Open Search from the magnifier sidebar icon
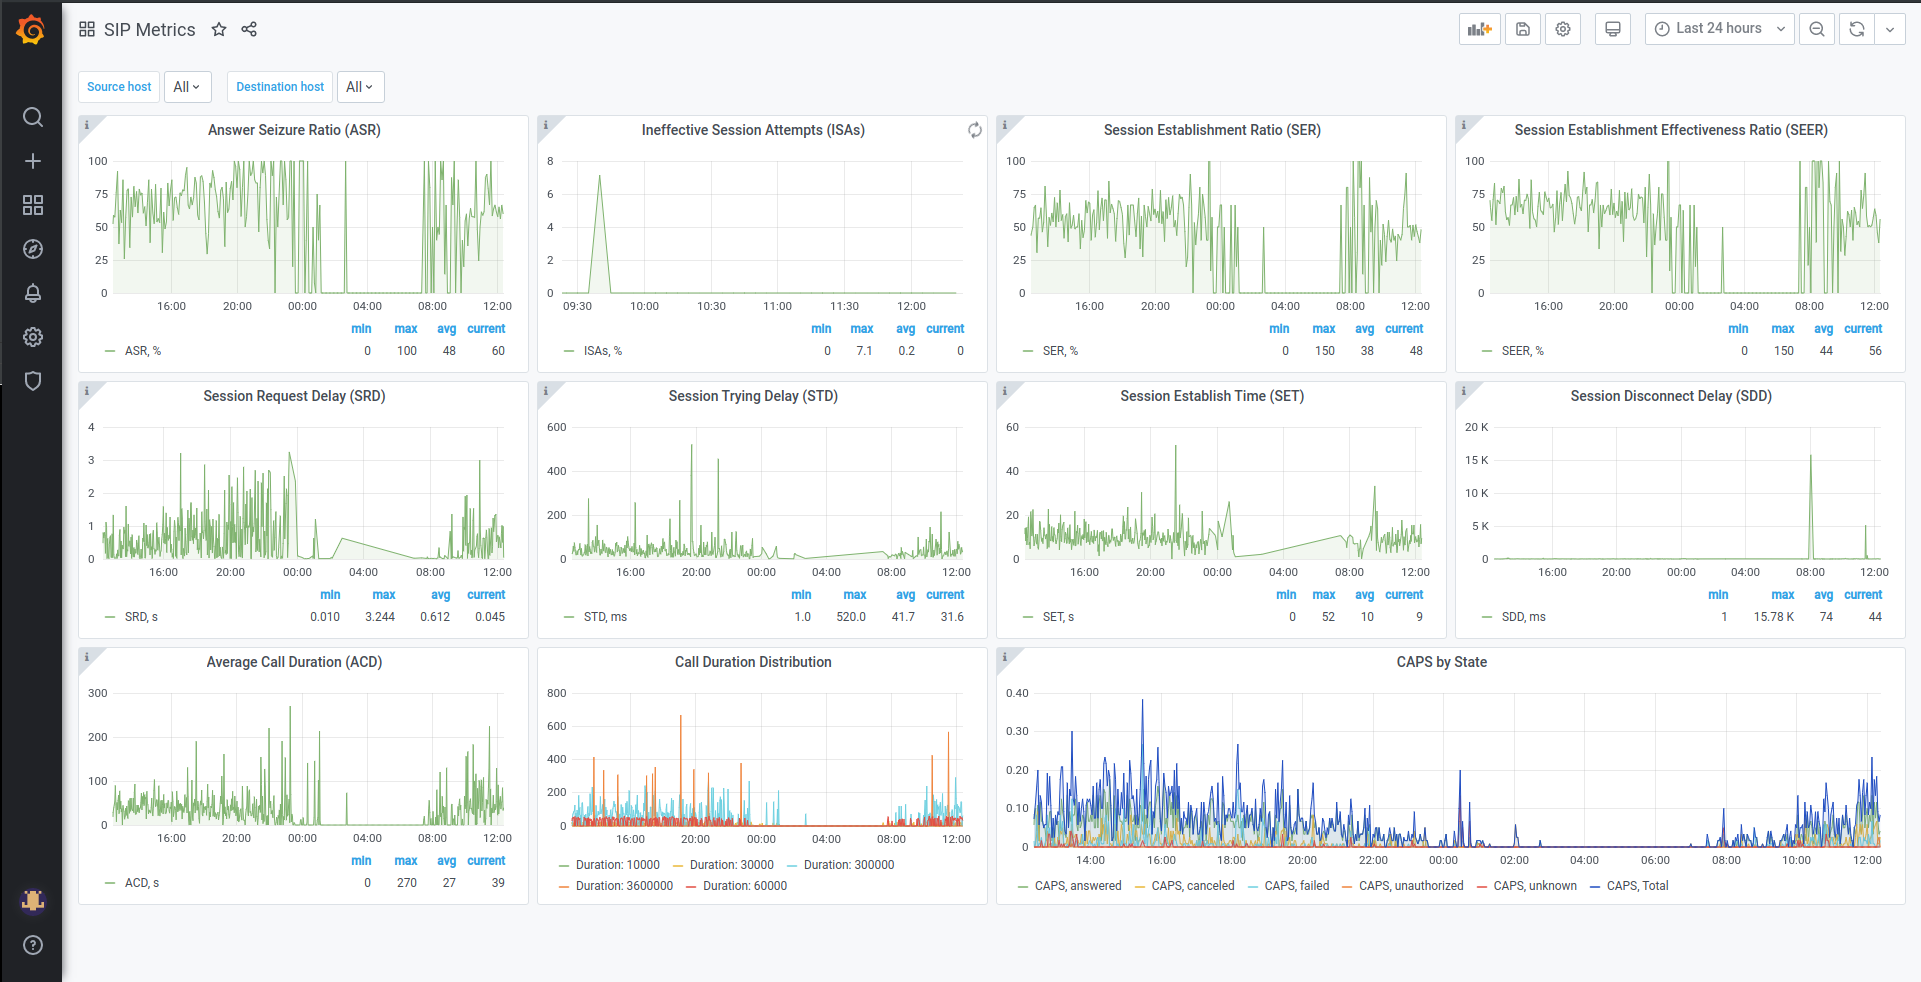This screenshot has height=982, width=1921. pyautogui.click(x=33, y=117)
